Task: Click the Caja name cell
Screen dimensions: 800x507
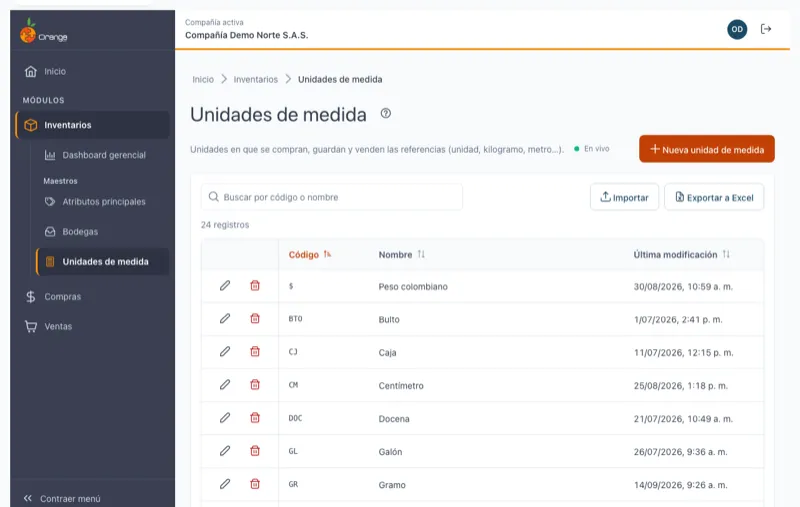Action: click(x=387, y=352)
